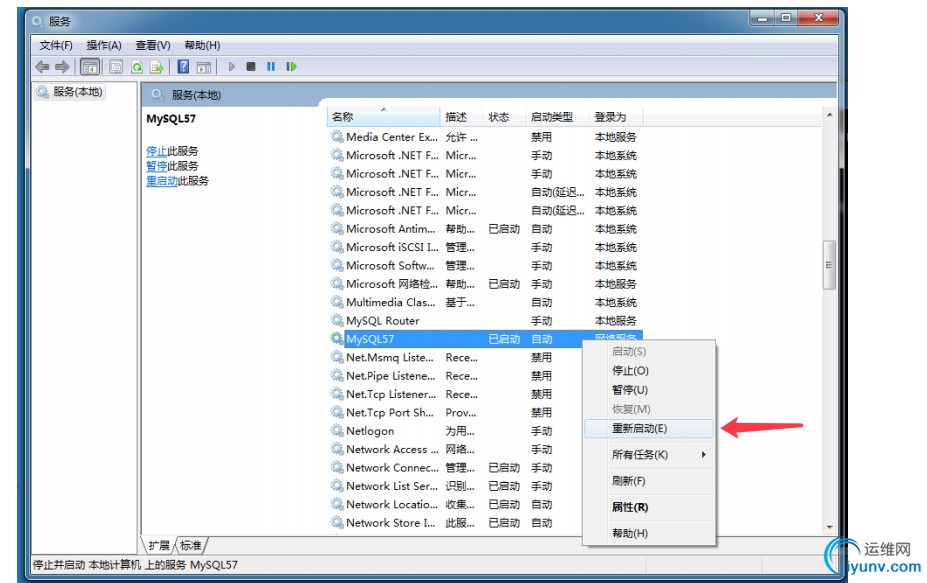Viewport: 927px width, 583px height.
Task: Choose 属性(R) in context menu
Action: (649, 507)
